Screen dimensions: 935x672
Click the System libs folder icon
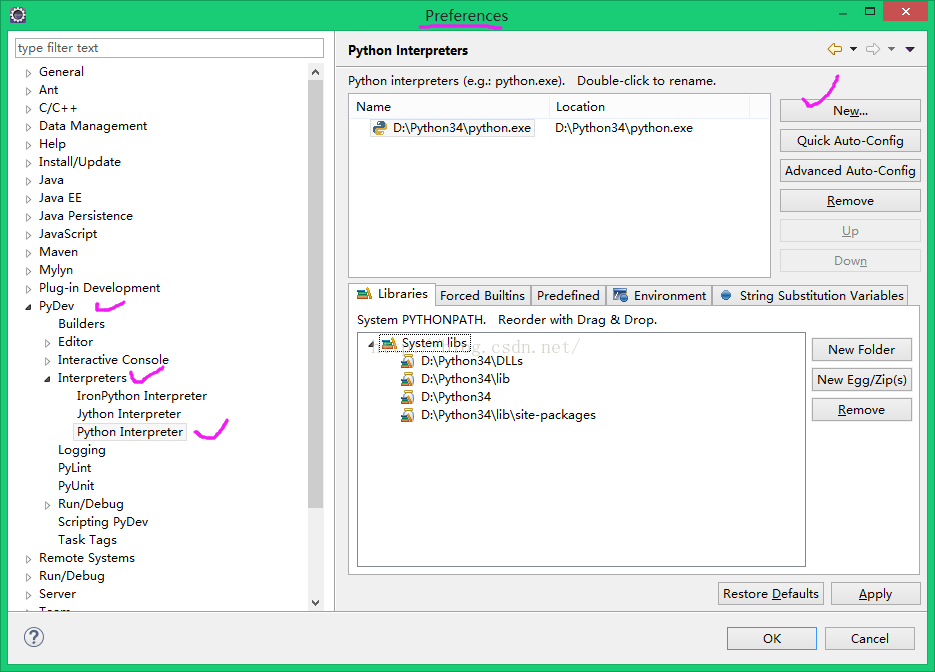point(389,343)
